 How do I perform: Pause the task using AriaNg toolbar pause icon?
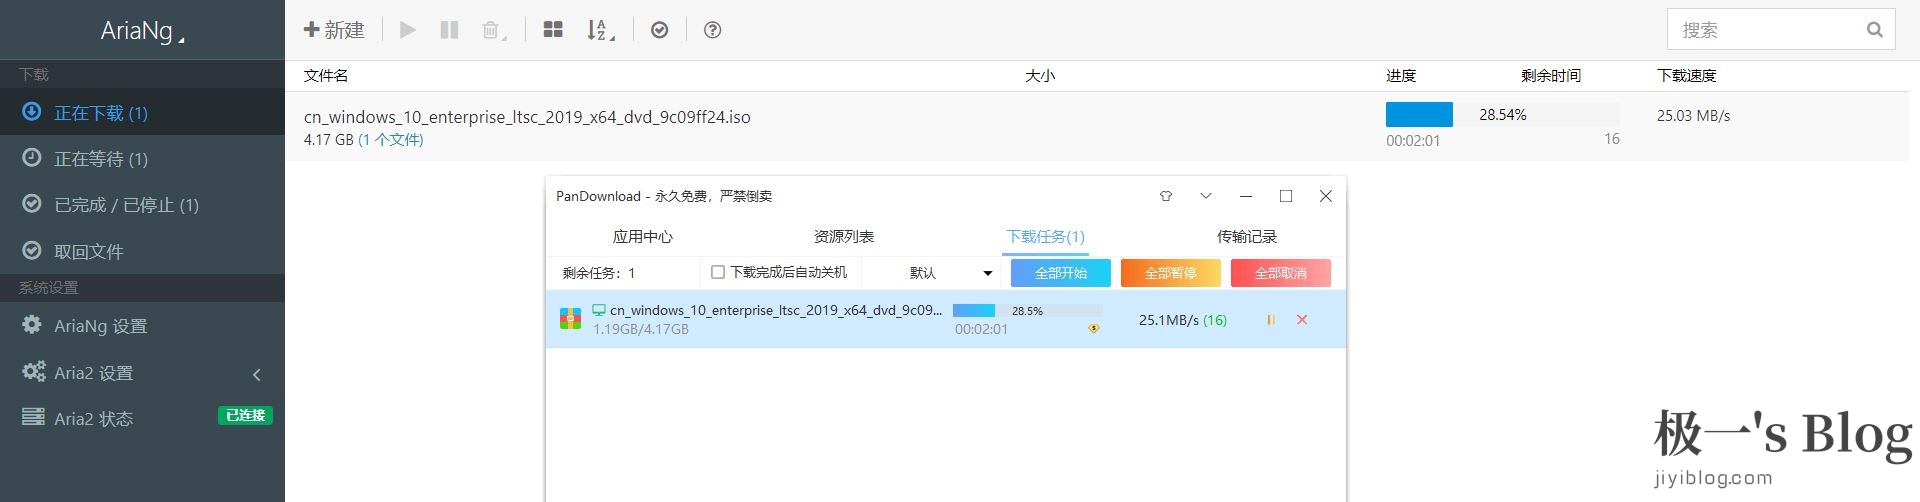[449, 30]
